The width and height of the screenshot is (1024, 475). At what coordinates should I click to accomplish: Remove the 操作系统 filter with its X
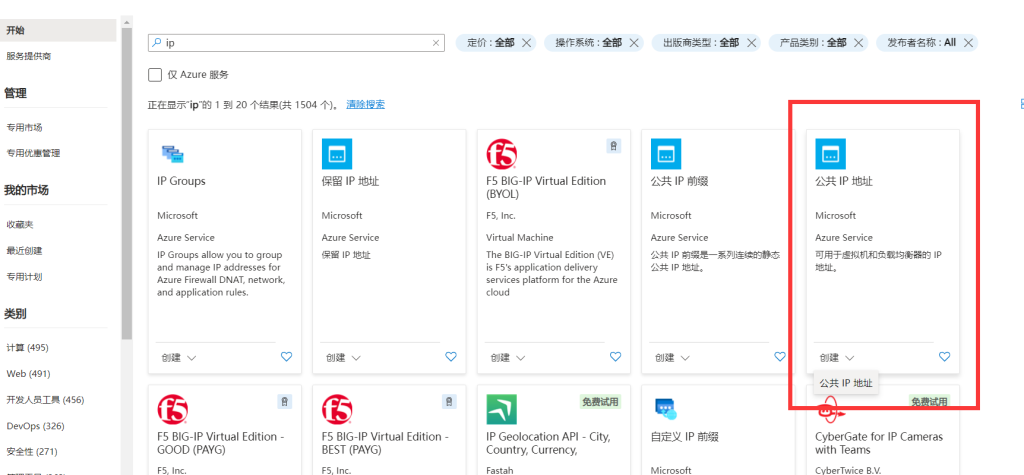tap(633, 43)
